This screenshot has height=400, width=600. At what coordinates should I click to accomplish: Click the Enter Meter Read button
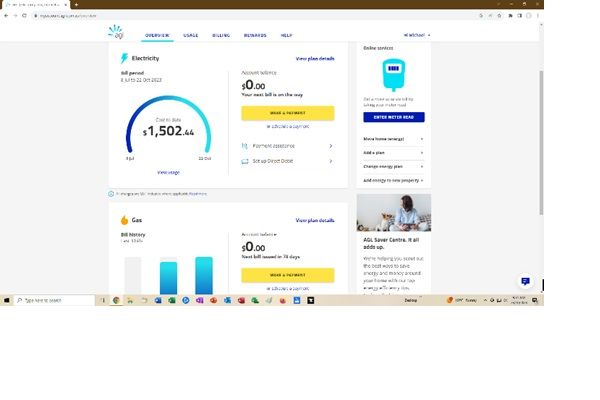tap(393, 118)
